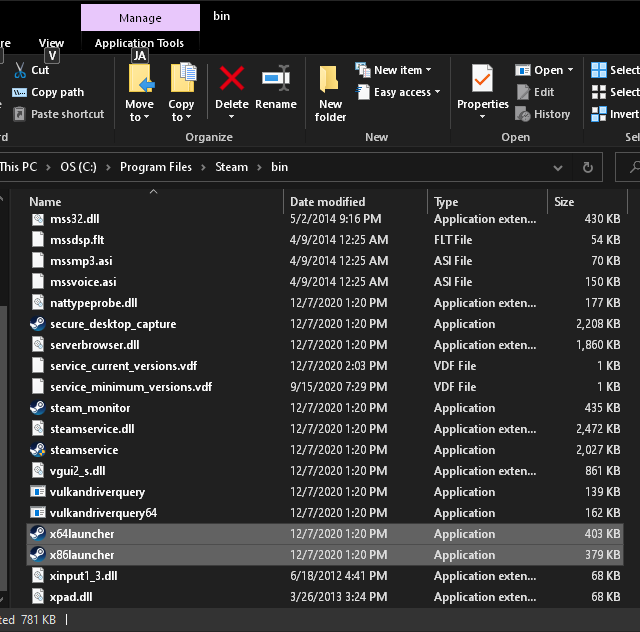Navigate to Steam in the breadcrumb
Screen dimensions: 640x632
point(231,167)
